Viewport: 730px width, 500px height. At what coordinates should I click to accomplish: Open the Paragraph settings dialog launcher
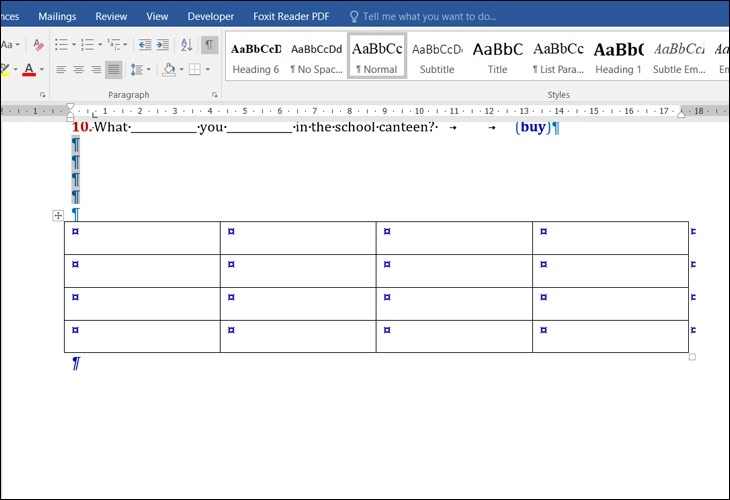pyautogui.click(x=215, y=95)
